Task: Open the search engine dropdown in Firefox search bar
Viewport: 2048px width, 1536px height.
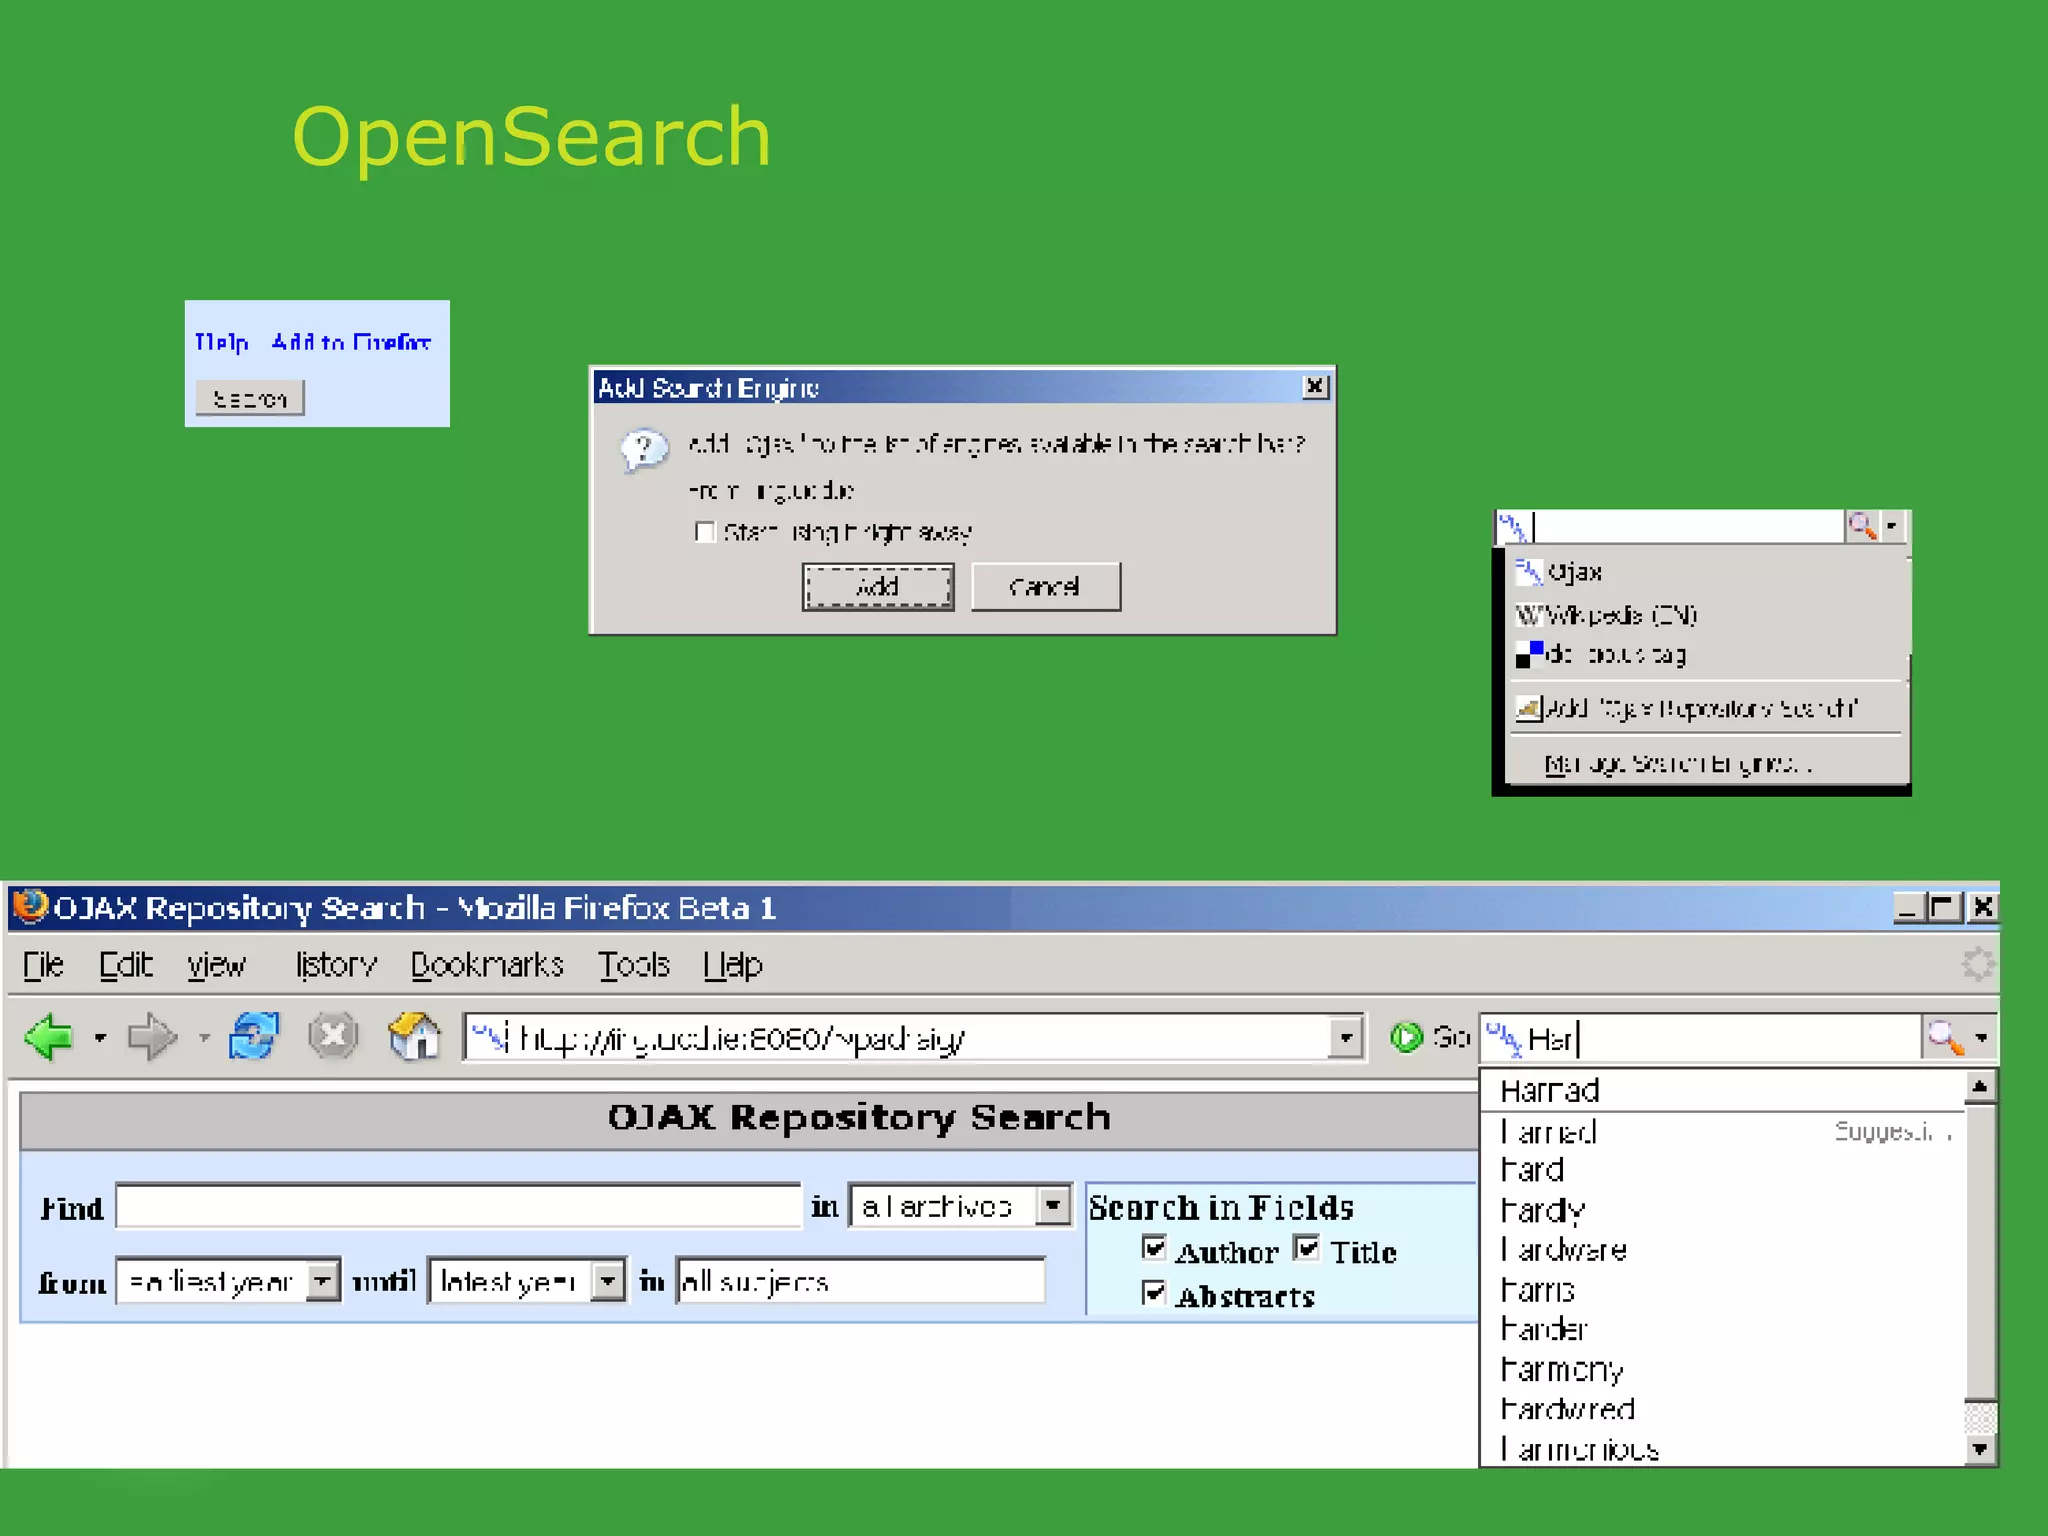Action: point(1981,1038)
